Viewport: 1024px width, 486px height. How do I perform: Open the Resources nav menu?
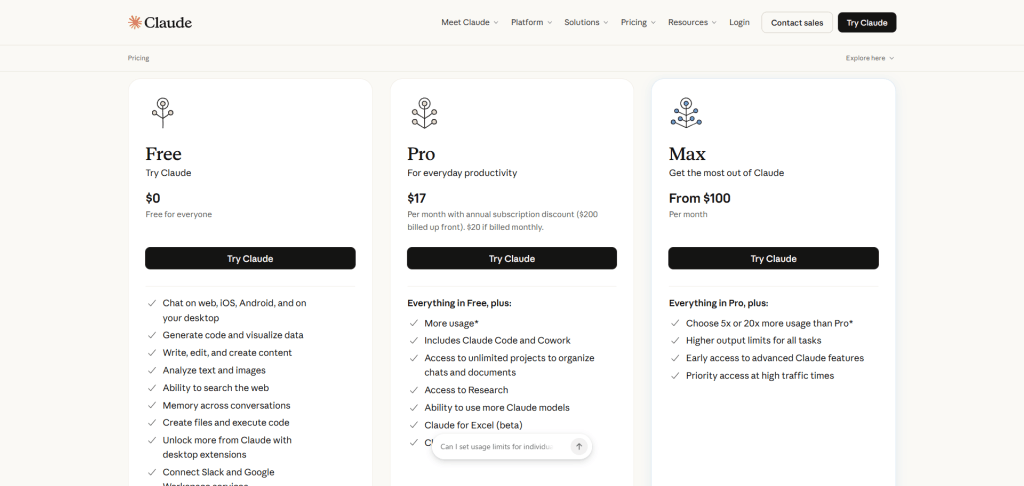(692, 22)
